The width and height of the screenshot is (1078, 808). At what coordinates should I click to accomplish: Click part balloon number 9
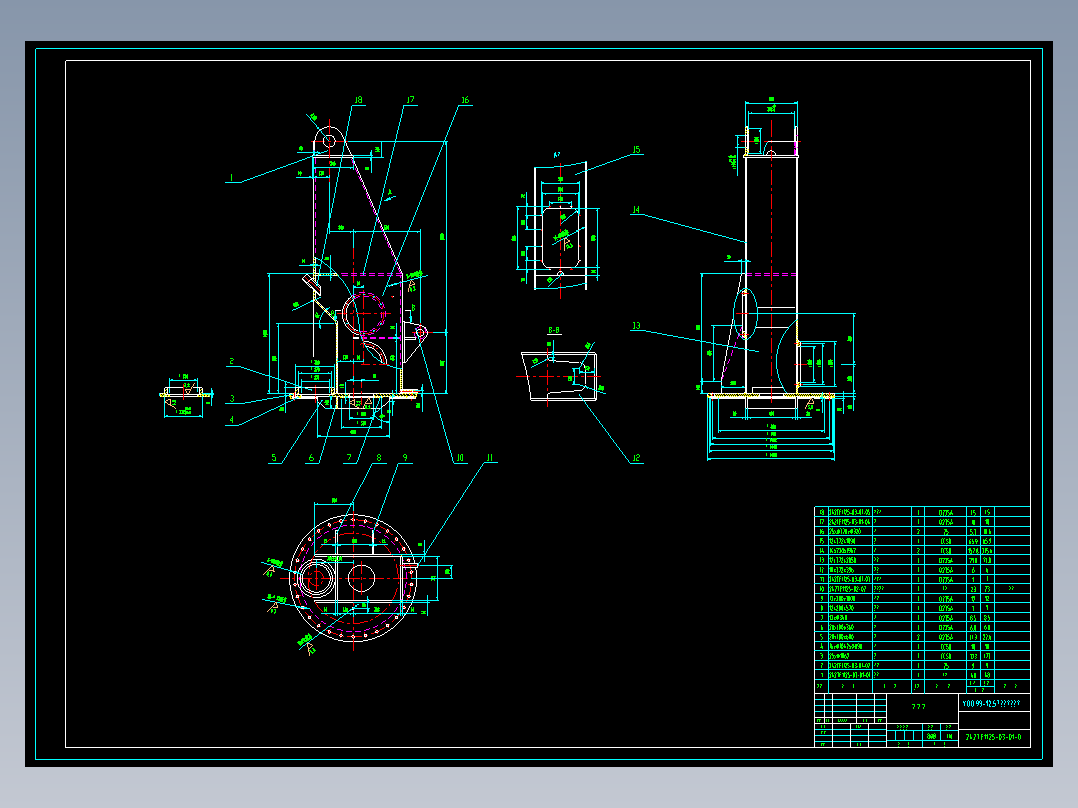[405, 458]
